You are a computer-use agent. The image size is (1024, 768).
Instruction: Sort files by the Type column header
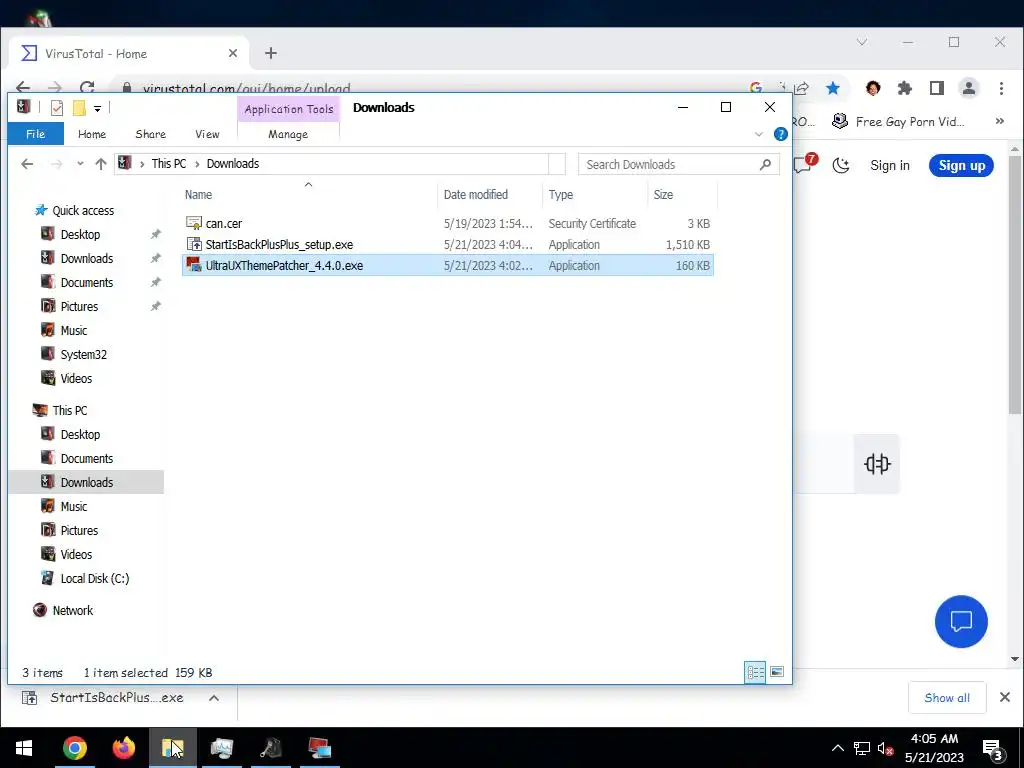pyautogui.click(x=594, y=195)
